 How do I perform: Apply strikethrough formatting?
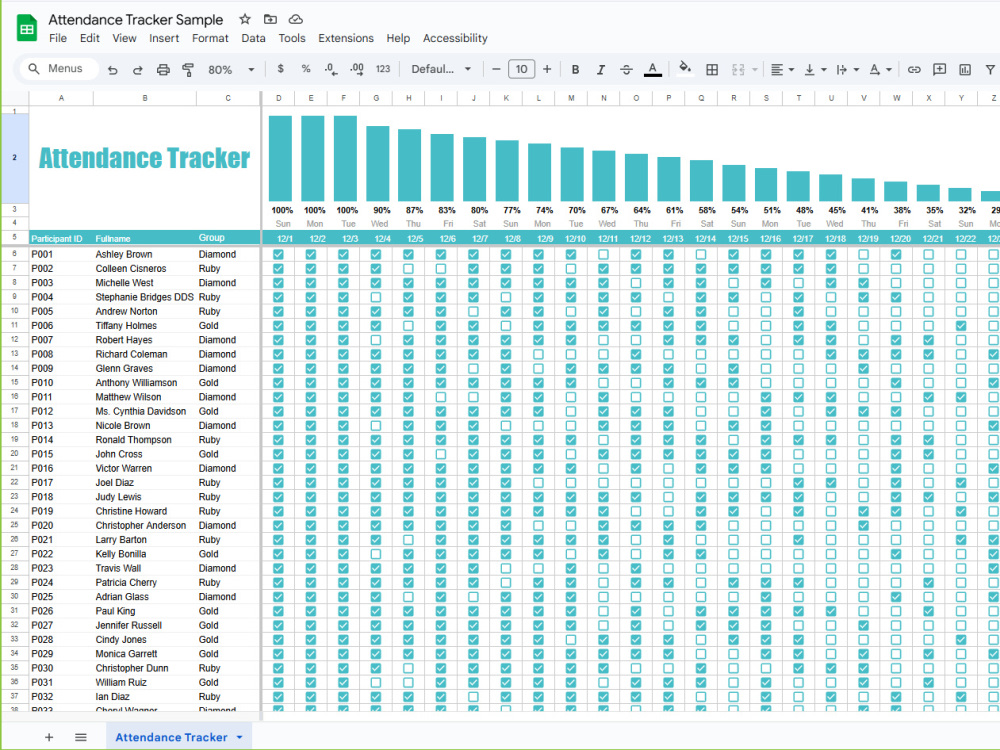click(x=626, y=70)
